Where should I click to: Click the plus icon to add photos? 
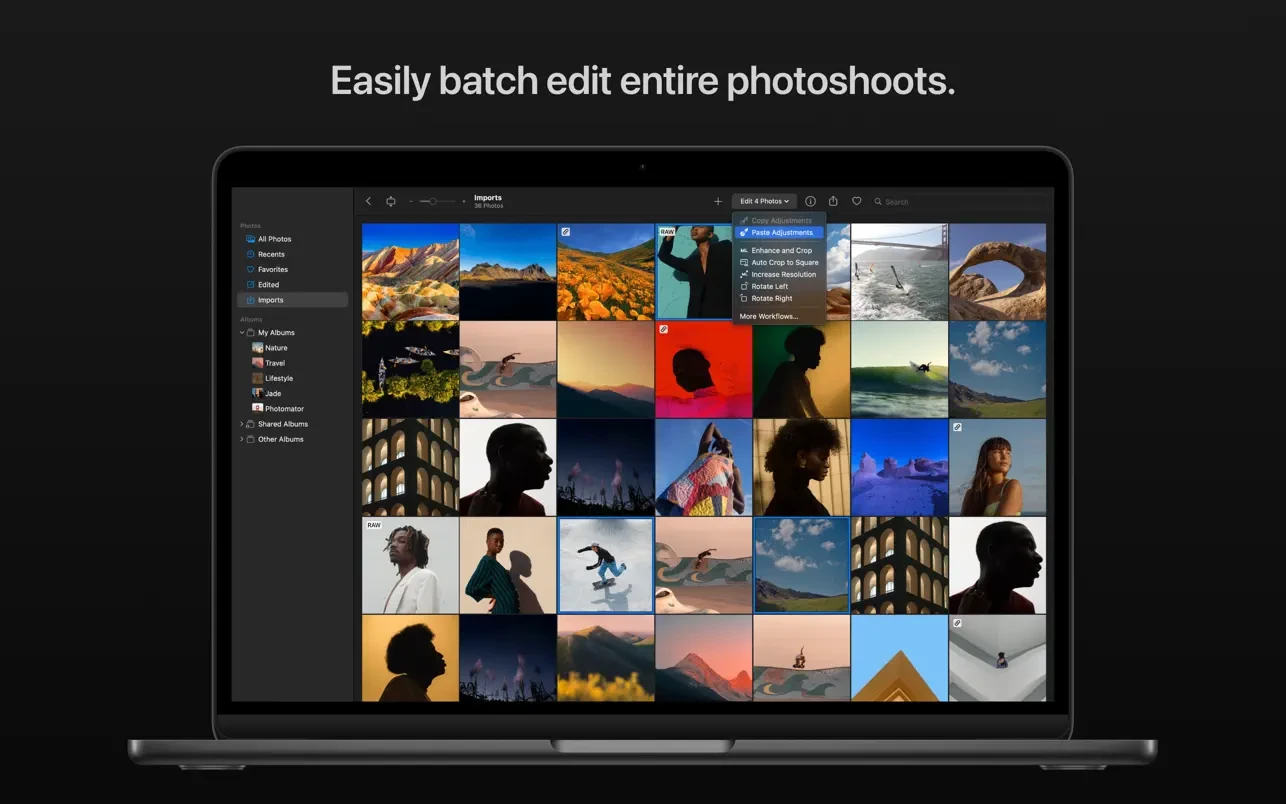[x=717, y=201]
